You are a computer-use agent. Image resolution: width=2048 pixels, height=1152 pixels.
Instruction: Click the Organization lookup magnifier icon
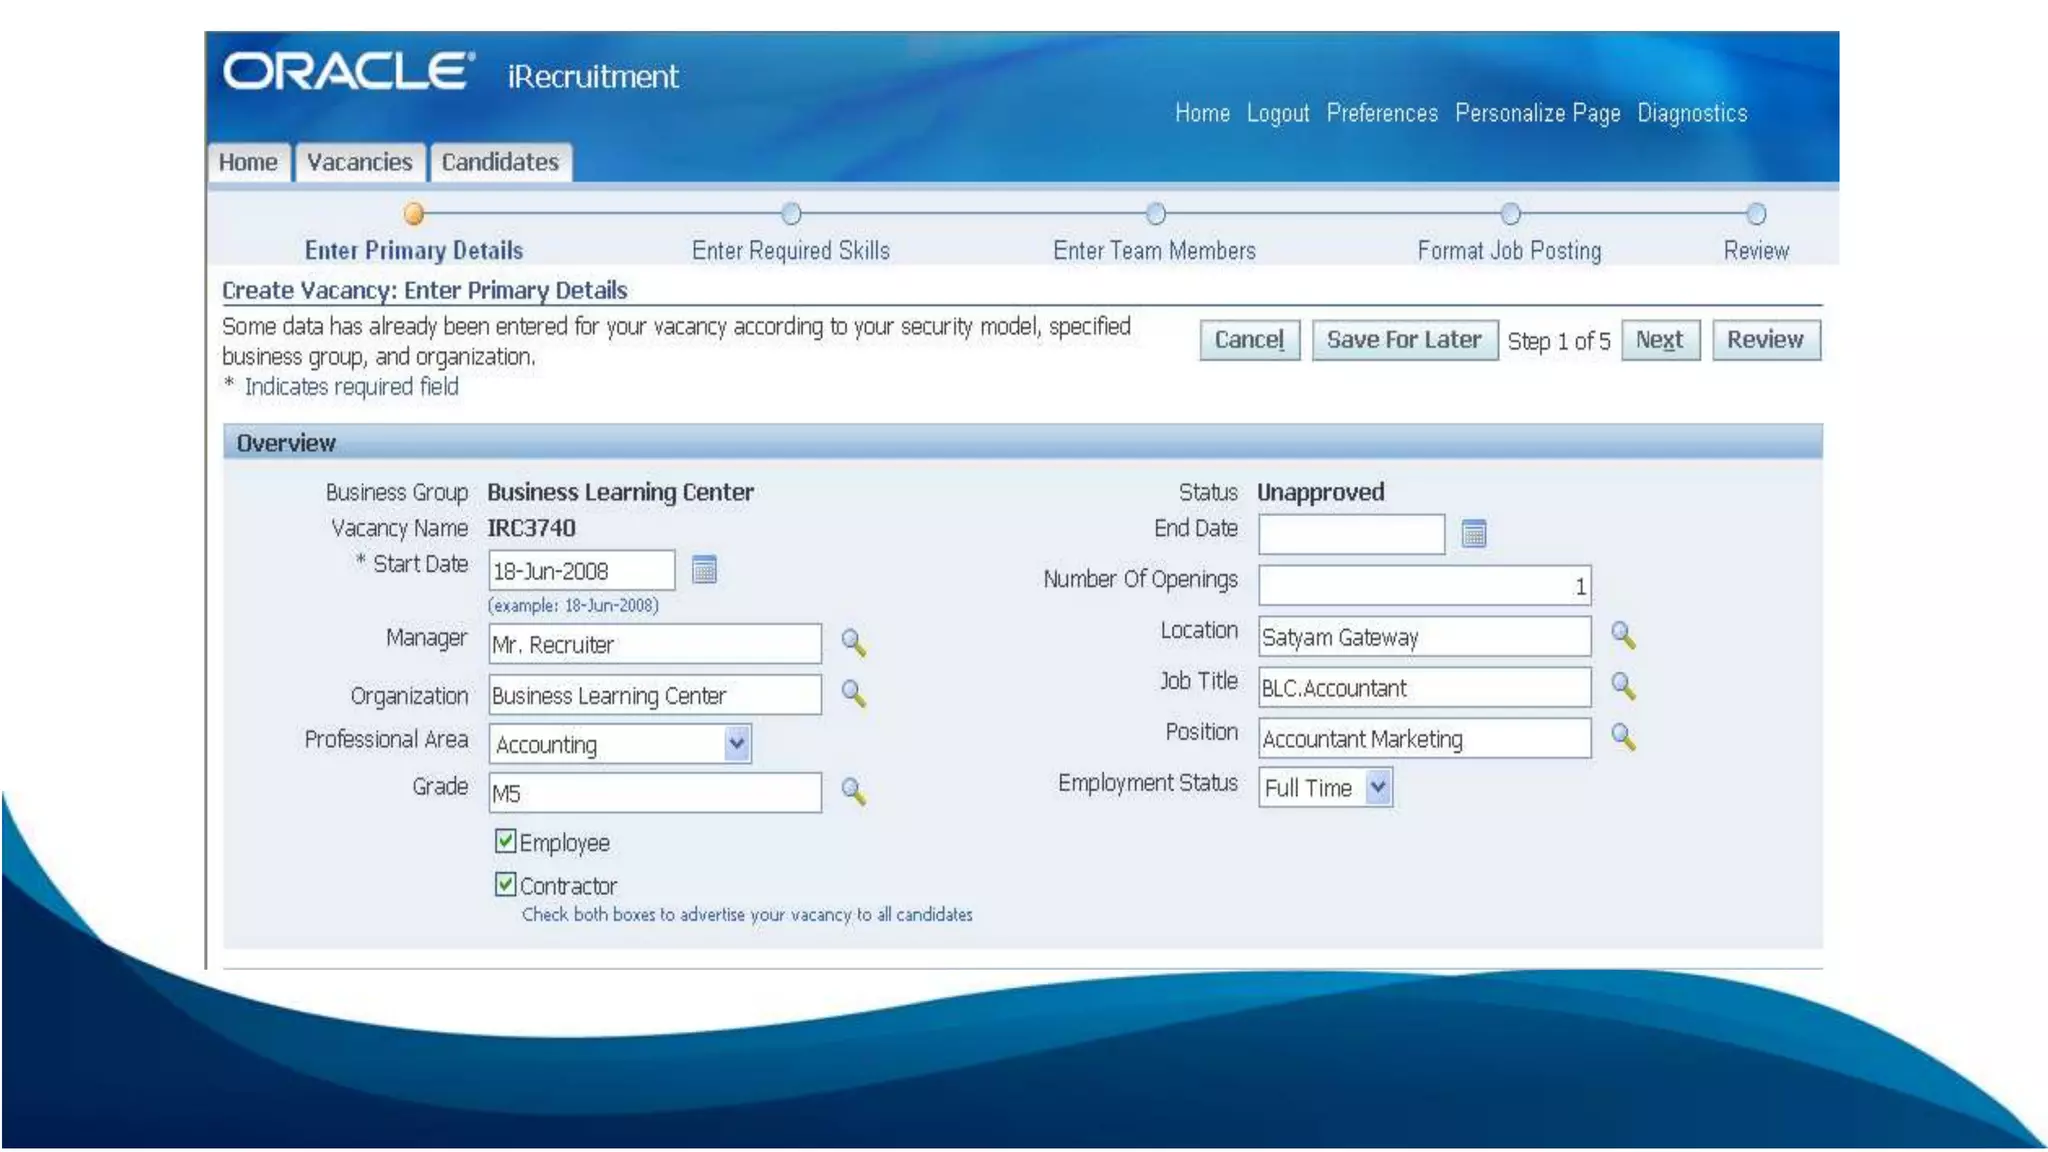coord(853,693)
